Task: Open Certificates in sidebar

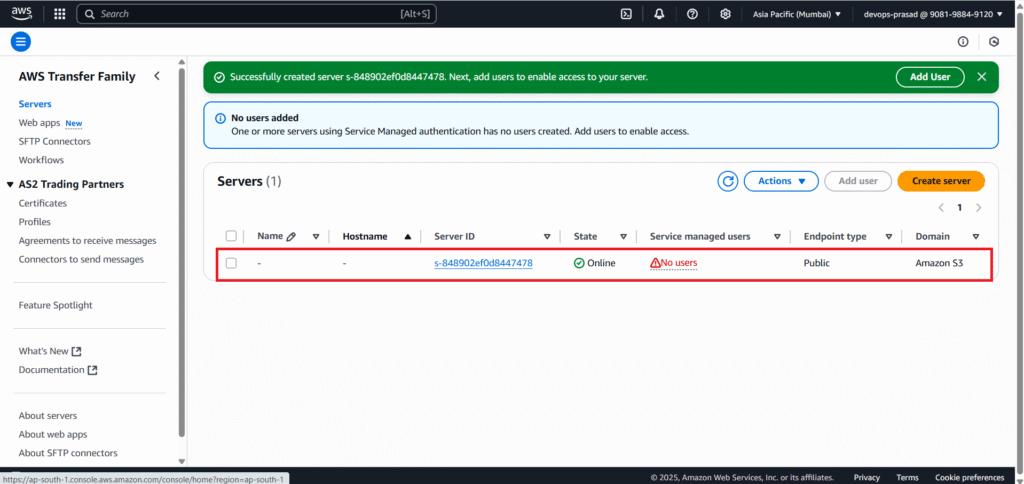Action: coord(43,203)
